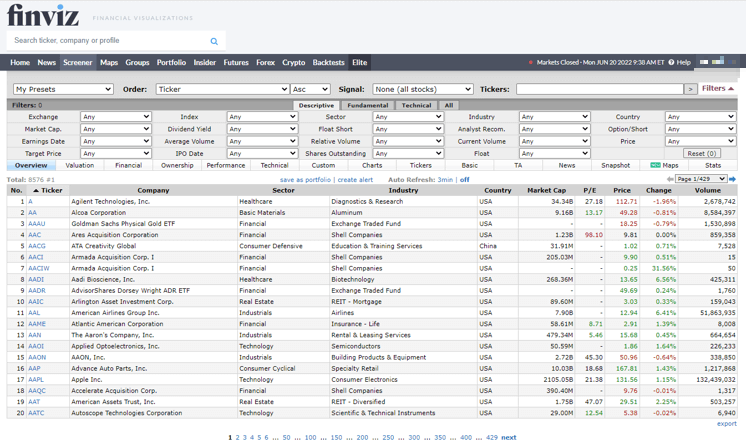Sort by Market Cap column header

pos(546,190)
